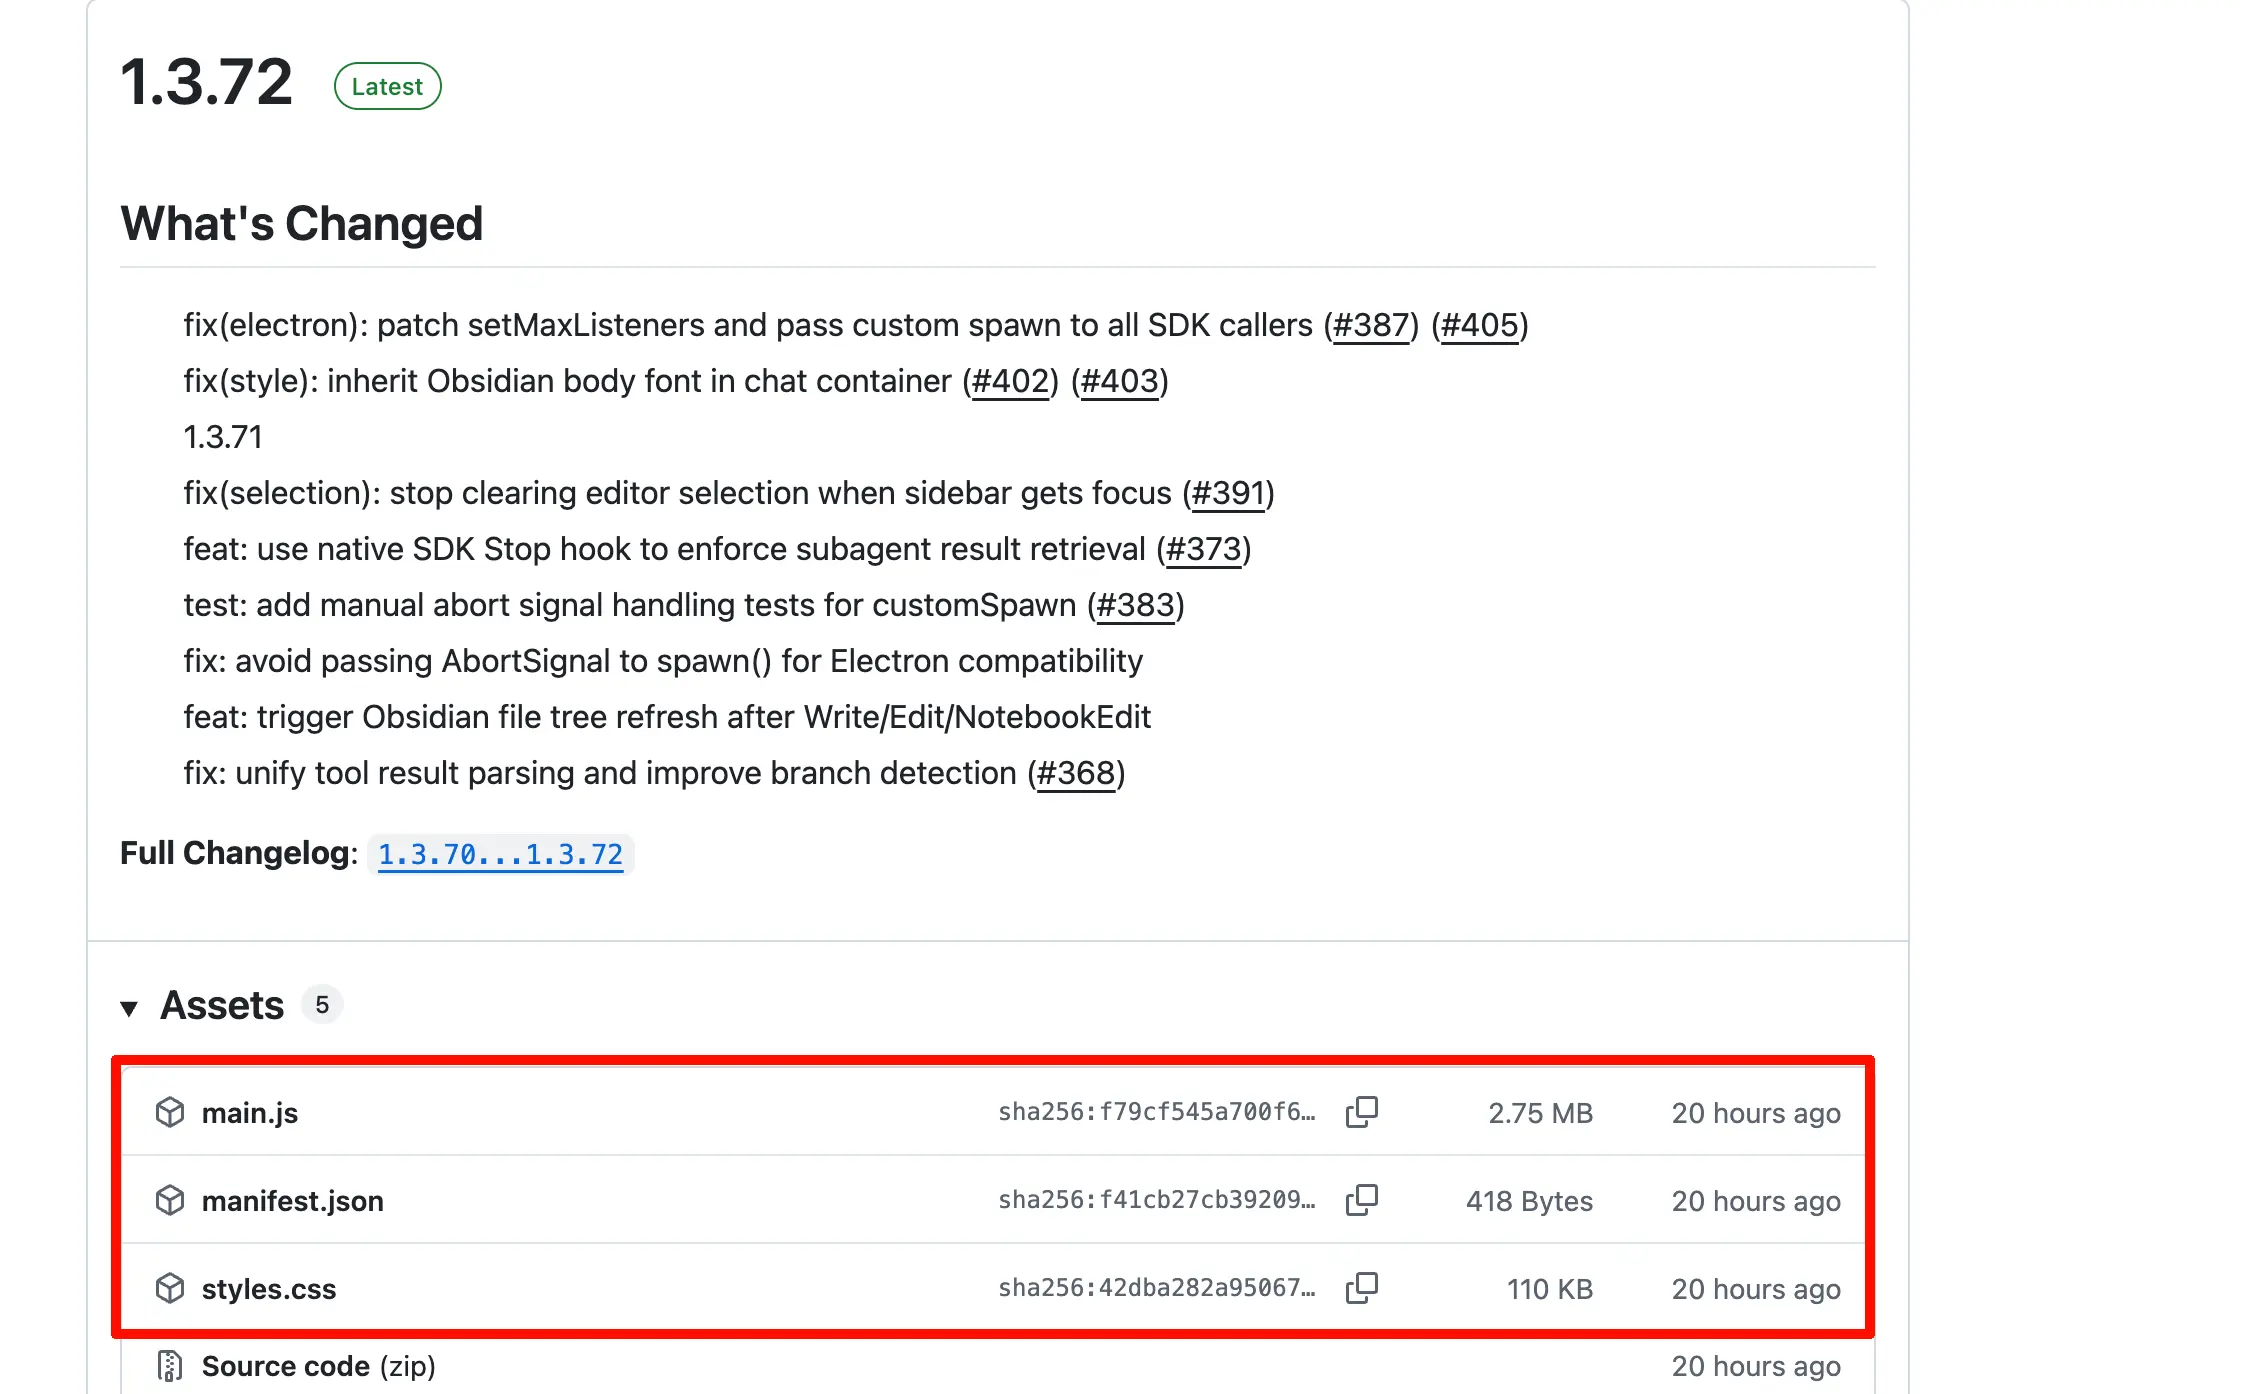Image resolution: width=2242 pixels, height=1394 pixels.
Task: Click the package icon beside styles.css
Action: click(x=170, y=1288)
